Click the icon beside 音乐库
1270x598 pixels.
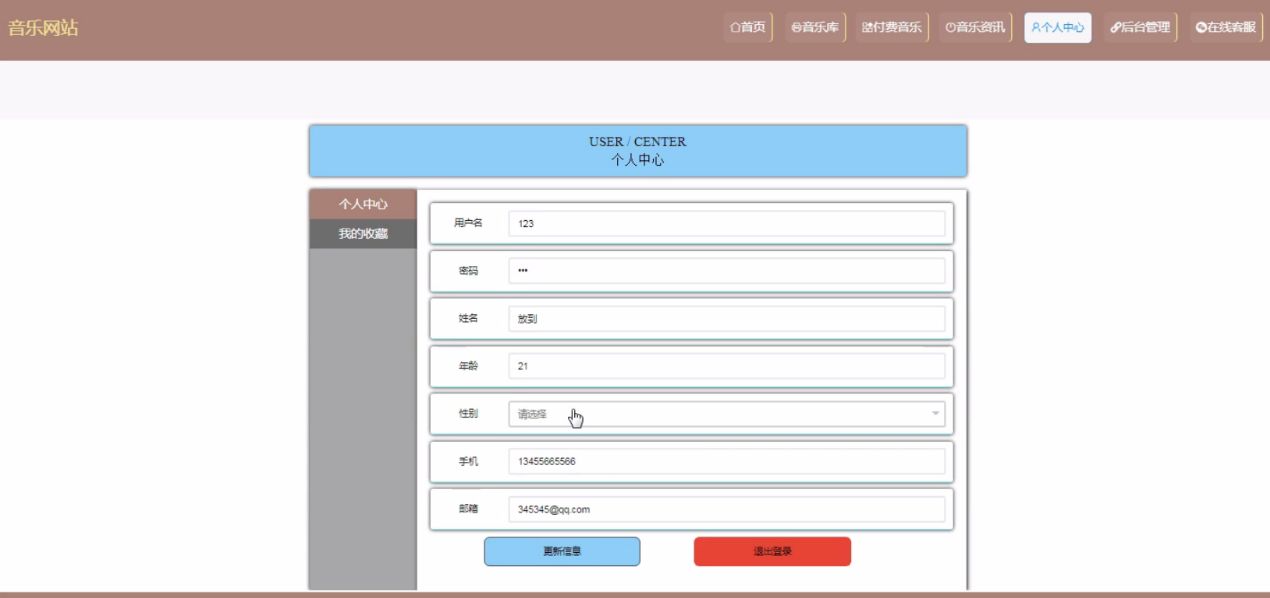pyautogui.click(x=796, y=28)
